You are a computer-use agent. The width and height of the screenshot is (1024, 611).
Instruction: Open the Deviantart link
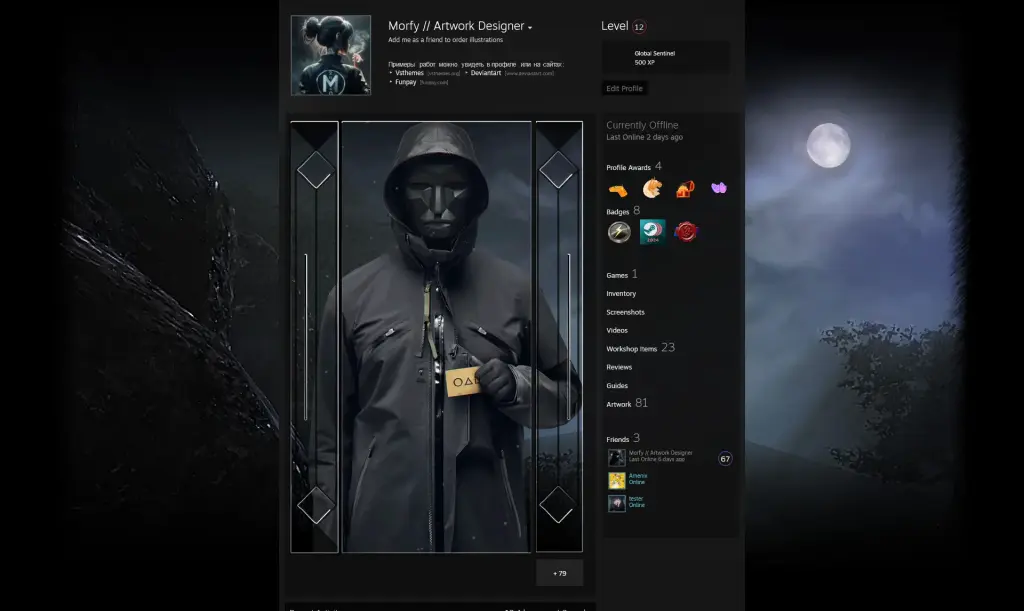[x=486, y=73]
